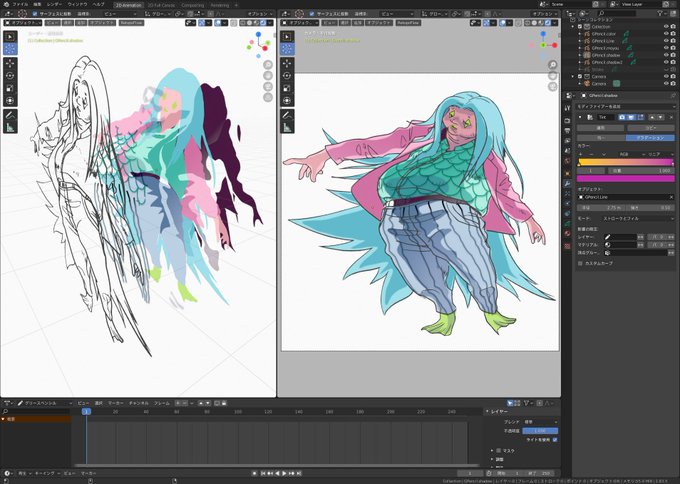Click the magenta color swatch below the ramp

tap(625, 179)
